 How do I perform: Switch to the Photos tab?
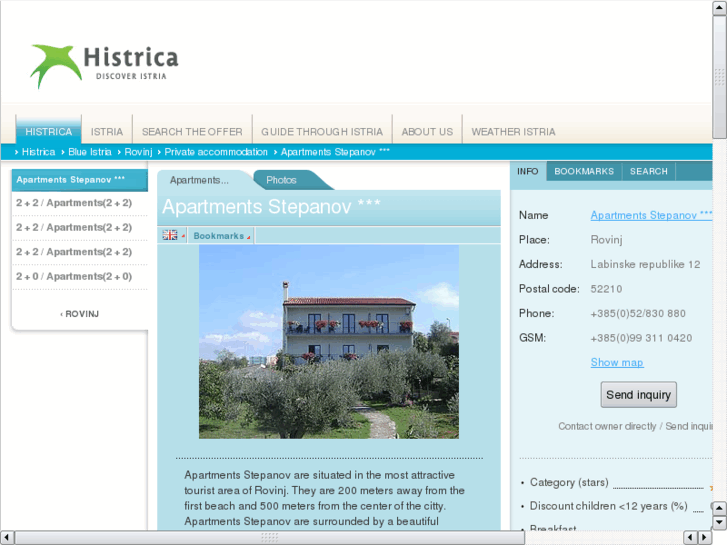click(281, 180)
